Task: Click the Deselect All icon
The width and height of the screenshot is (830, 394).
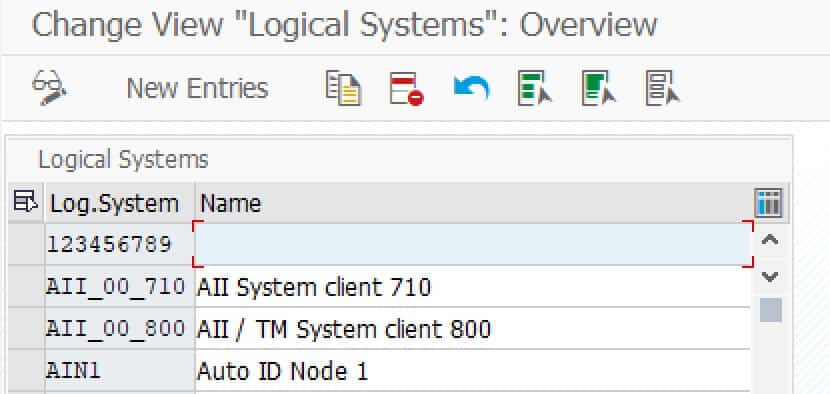Action: click(663, 88)
